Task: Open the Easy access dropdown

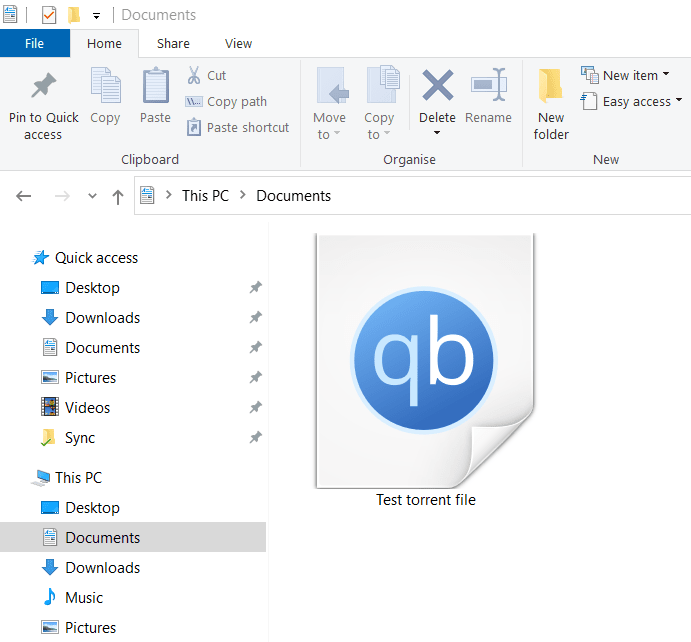Action: pos(632,101)
